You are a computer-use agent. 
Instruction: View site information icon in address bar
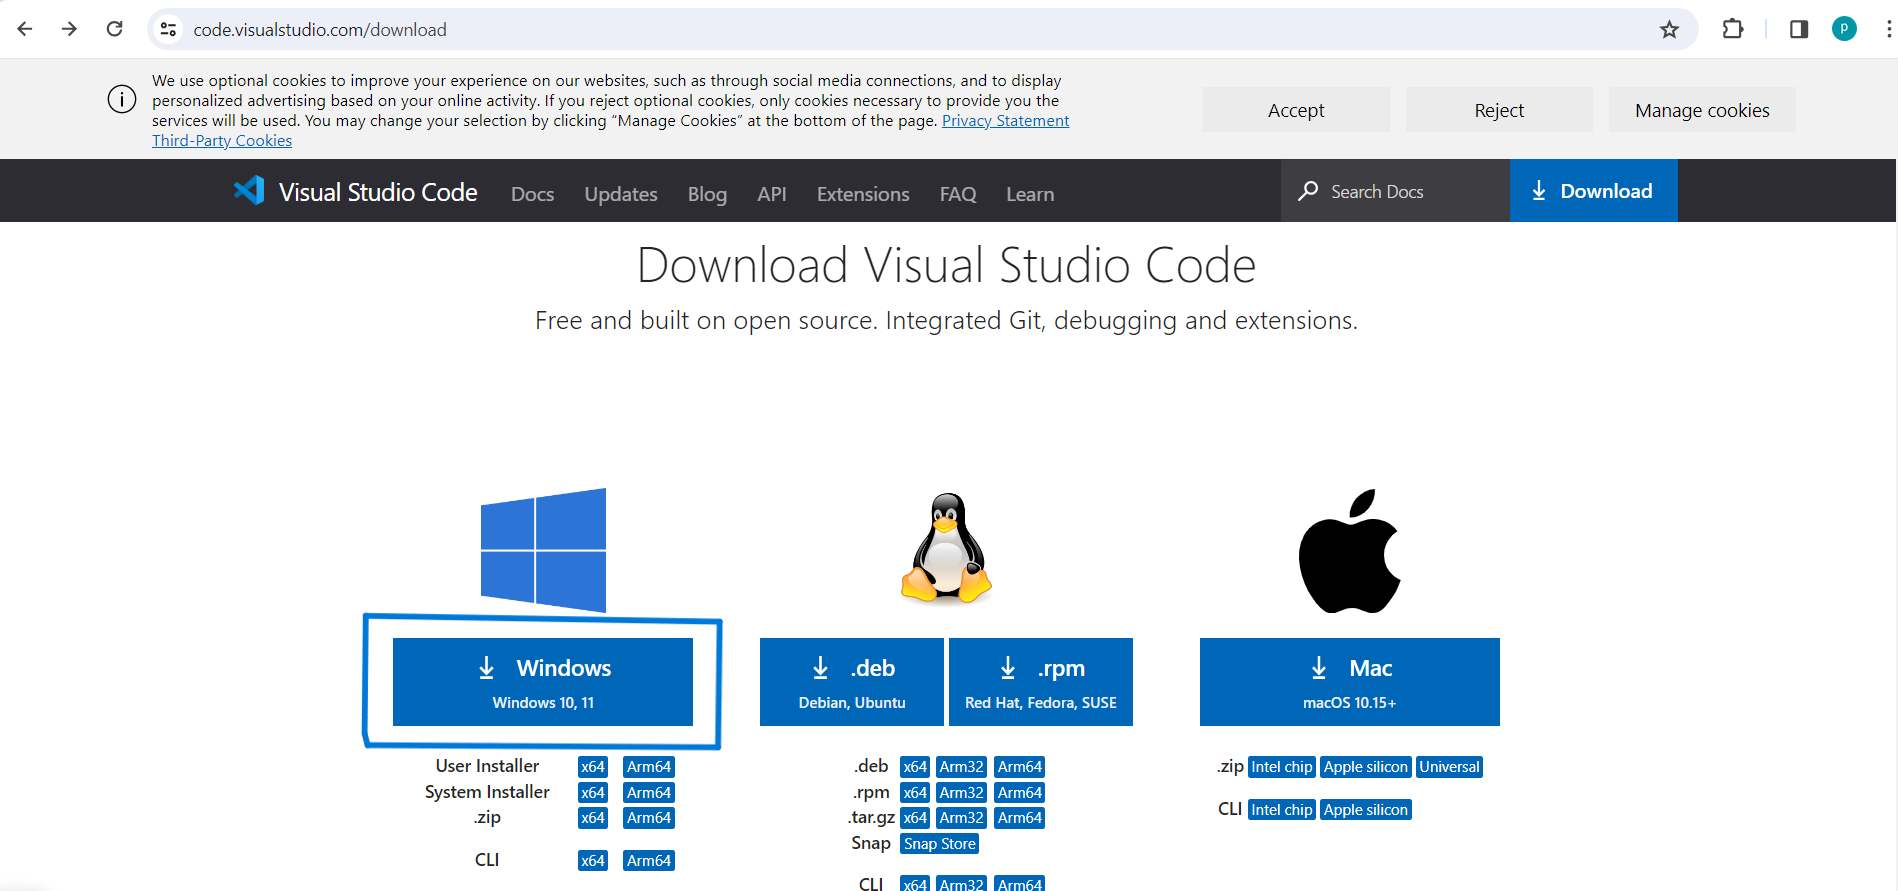(x=169, y=29)
